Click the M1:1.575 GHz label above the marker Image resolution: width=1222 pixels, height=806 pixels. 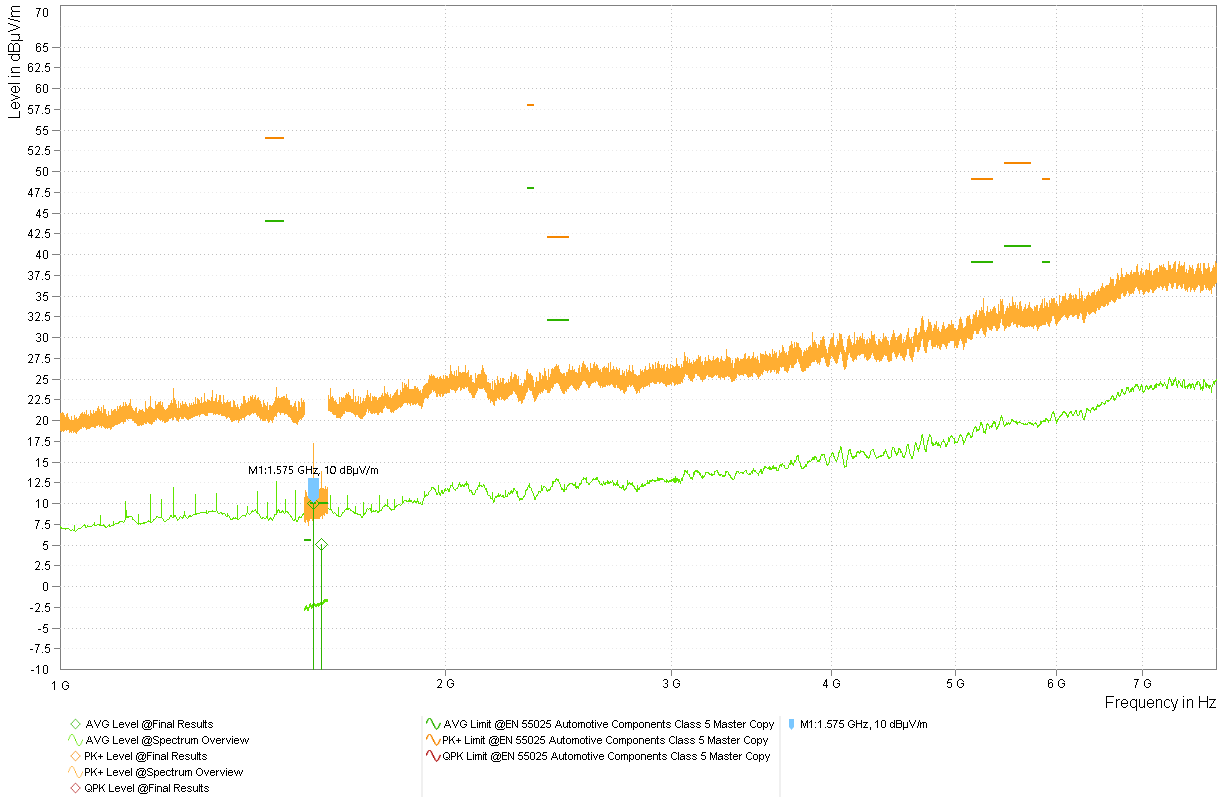313,470
